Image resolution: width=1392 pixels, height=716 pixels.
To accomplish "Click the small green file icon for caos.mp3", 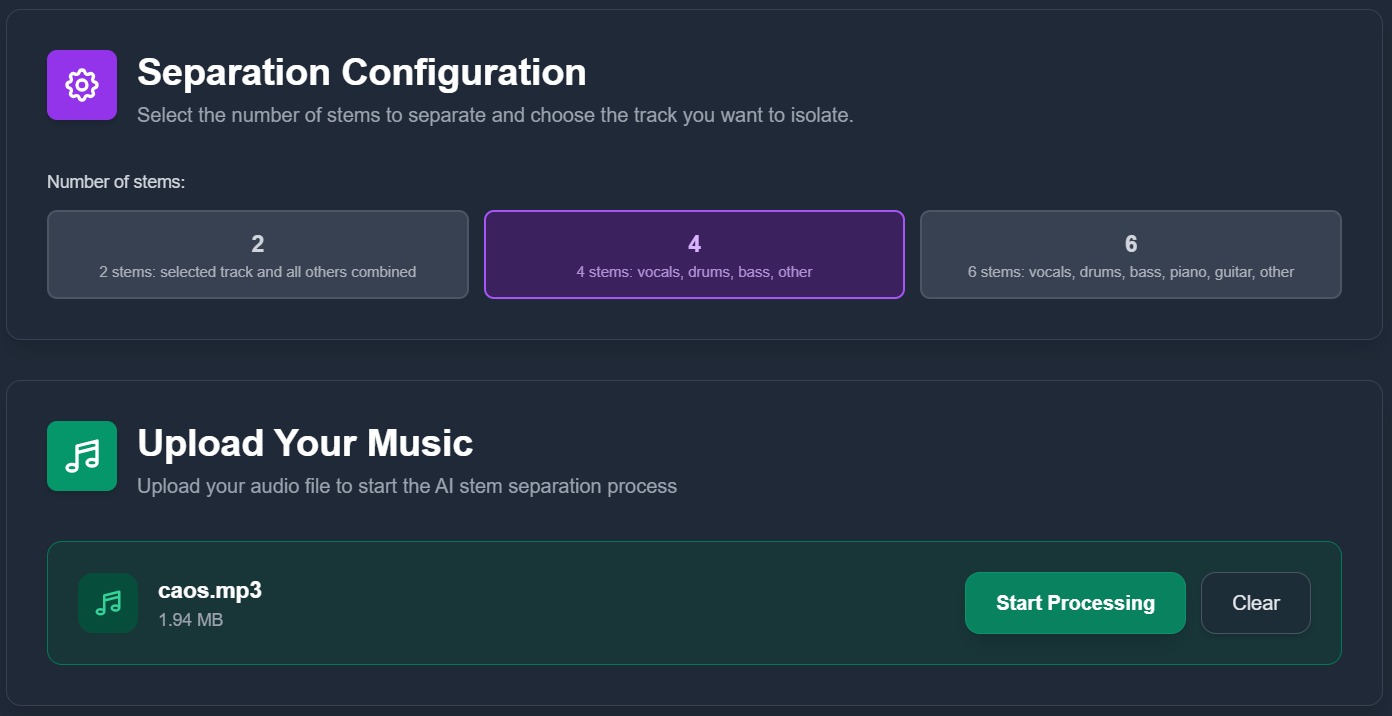I will (108, 602).
